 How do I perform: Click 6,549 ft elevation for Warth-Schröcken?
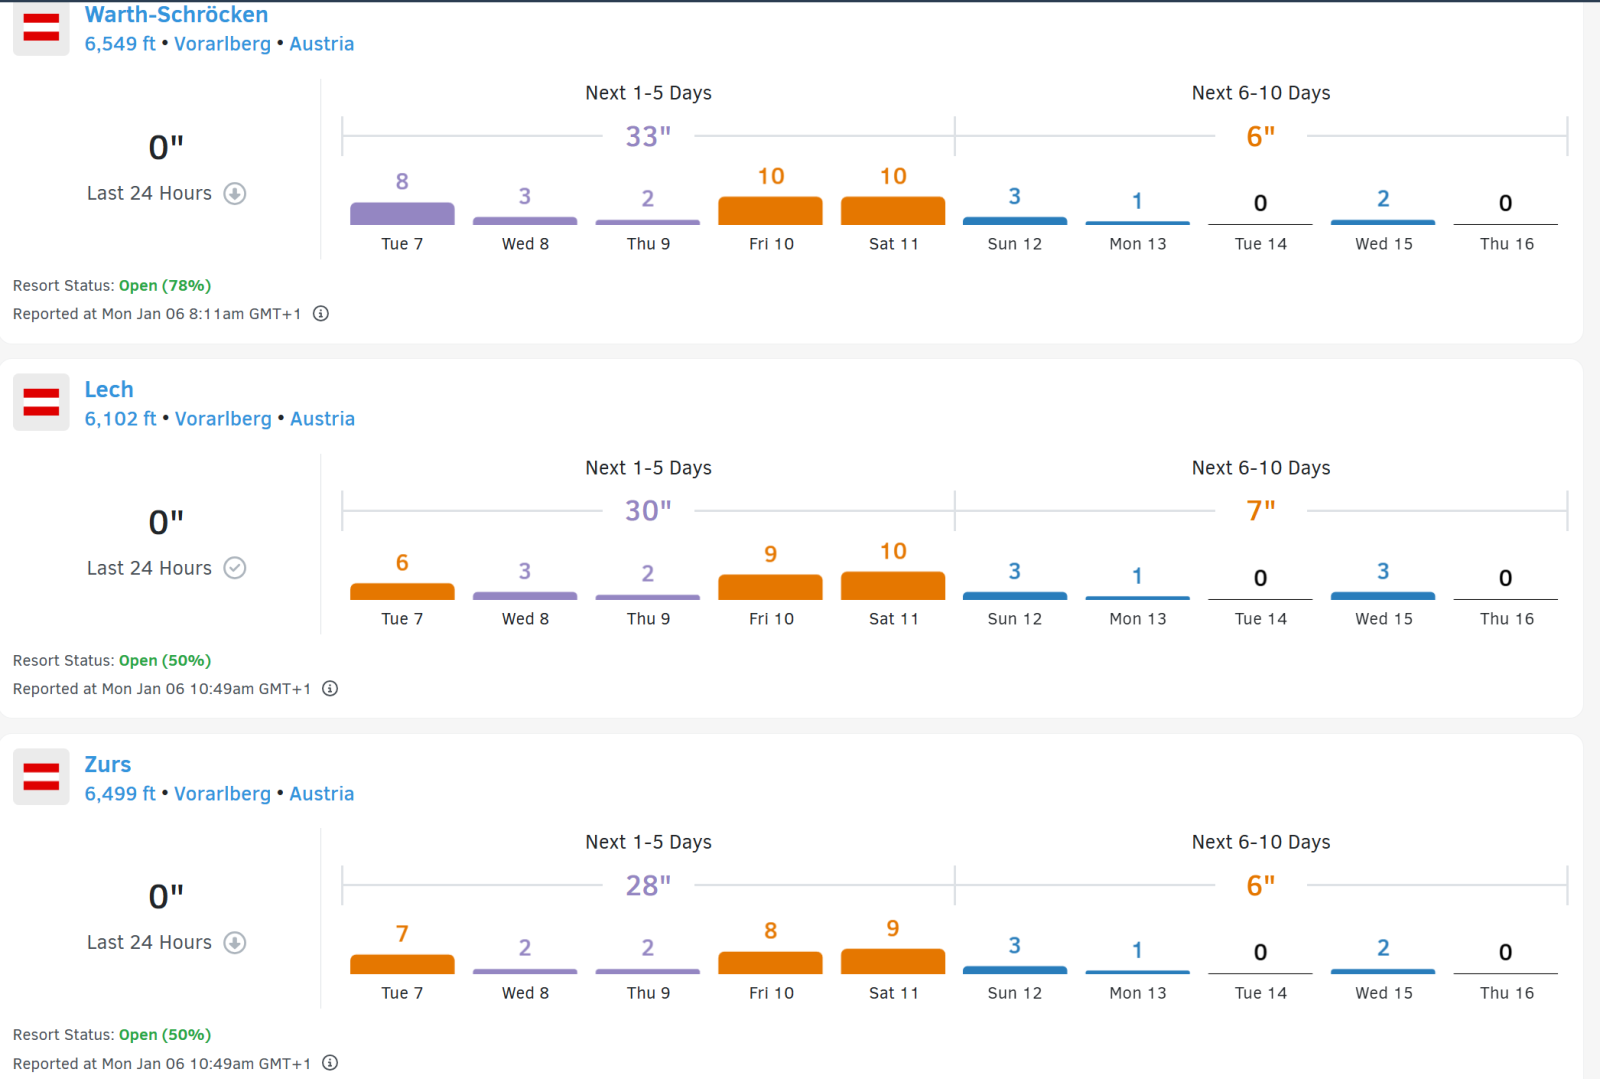click(120, 44)
